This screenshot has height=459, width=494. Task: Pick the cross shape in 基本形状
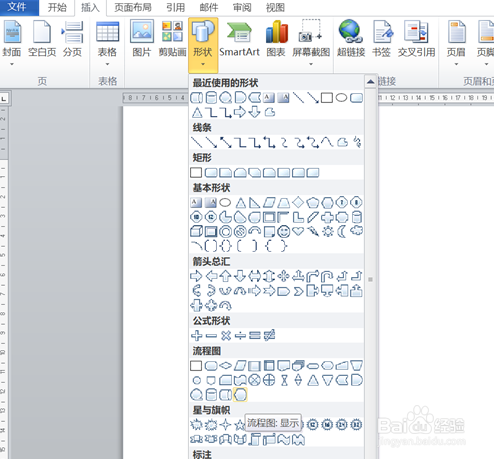(327, 217)
